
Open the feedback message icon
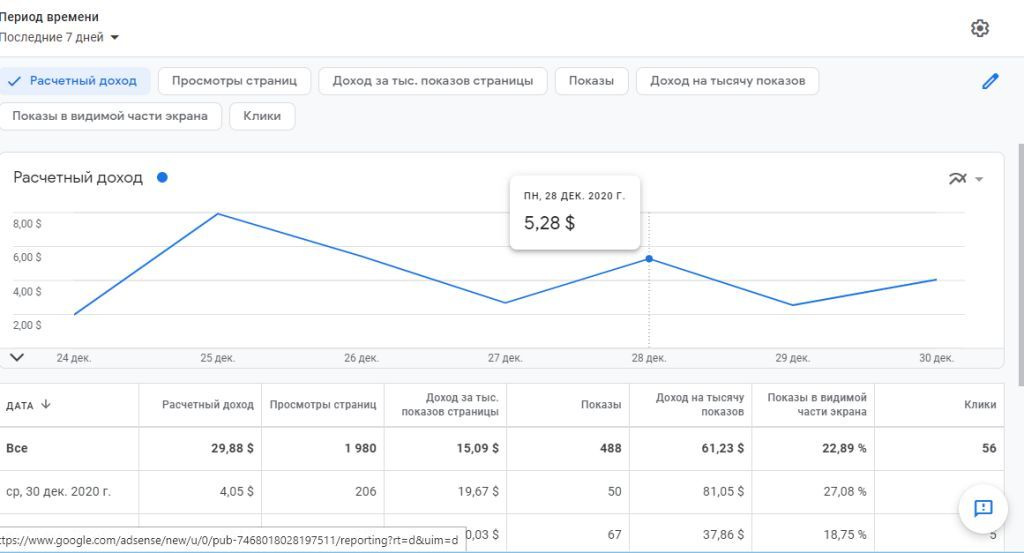click(x=983, y=508)
